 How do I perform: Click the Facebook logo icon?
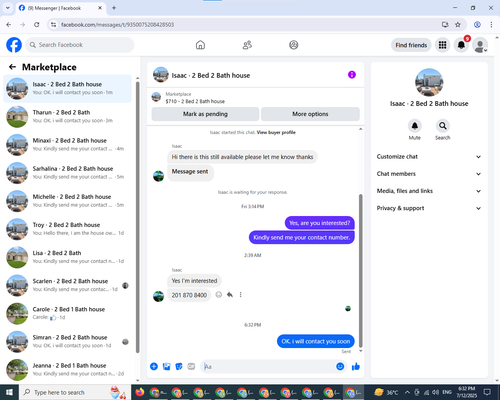tap(14, 45)
